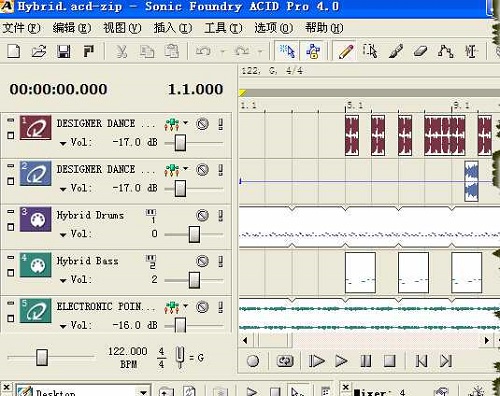
Task: Click ELECTRONIC POIN track loop icon
Action: (x=36, y=311)
